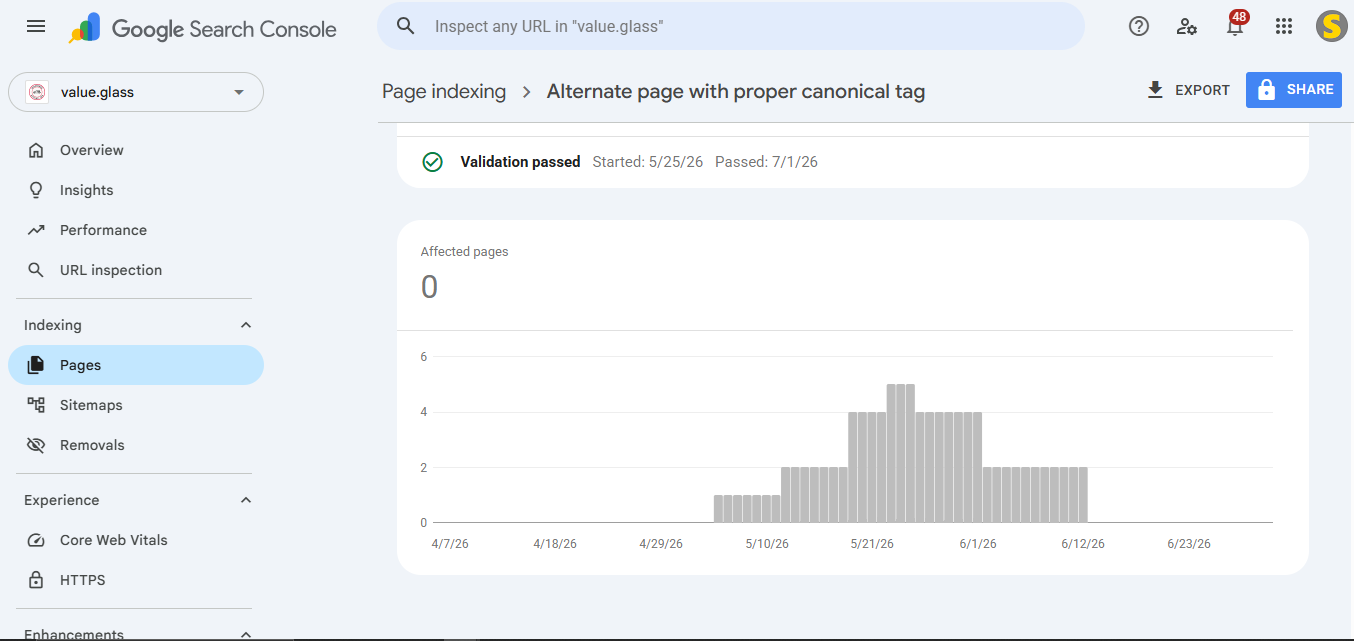Viewport: 1354px width, 641px height.
Task: Collapse the Indexing section
Action: pos(246,325)
